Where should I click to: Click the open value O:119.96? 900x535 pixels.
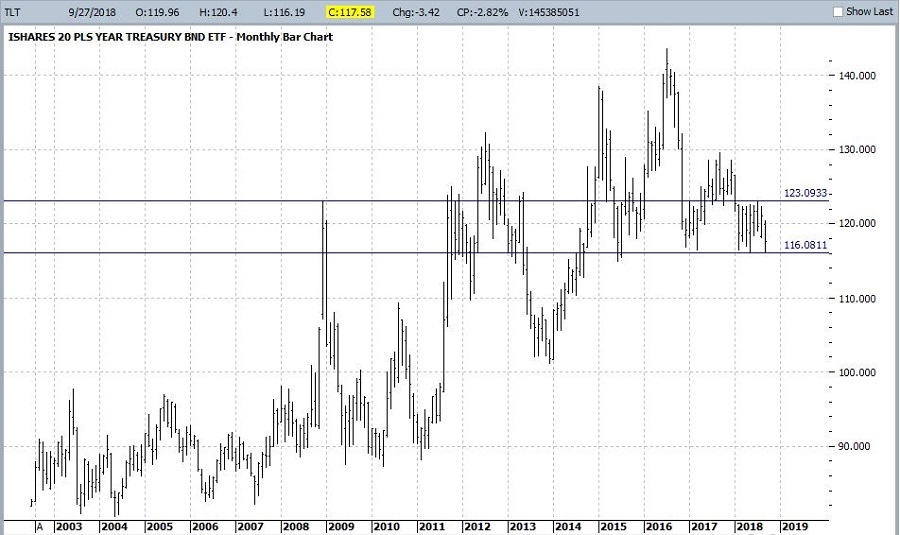[x=157, y=12]
